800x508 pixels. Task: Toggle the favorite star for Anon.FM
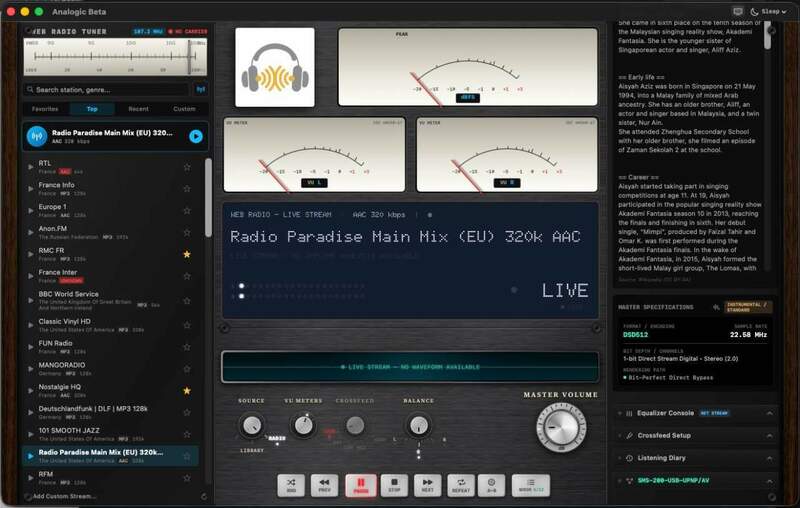(x=187, y=233)
